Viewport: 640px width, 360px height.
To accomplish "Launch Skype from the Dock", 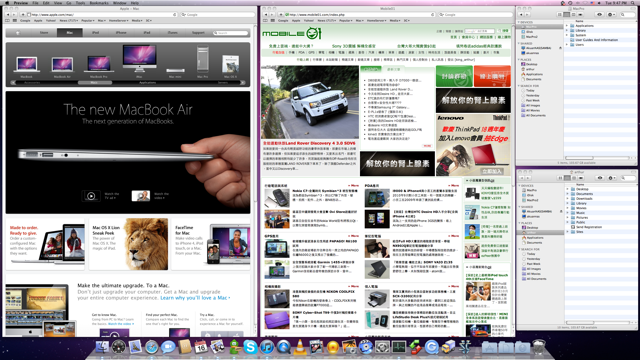I will pyautogui.click(x=250, y=347).
